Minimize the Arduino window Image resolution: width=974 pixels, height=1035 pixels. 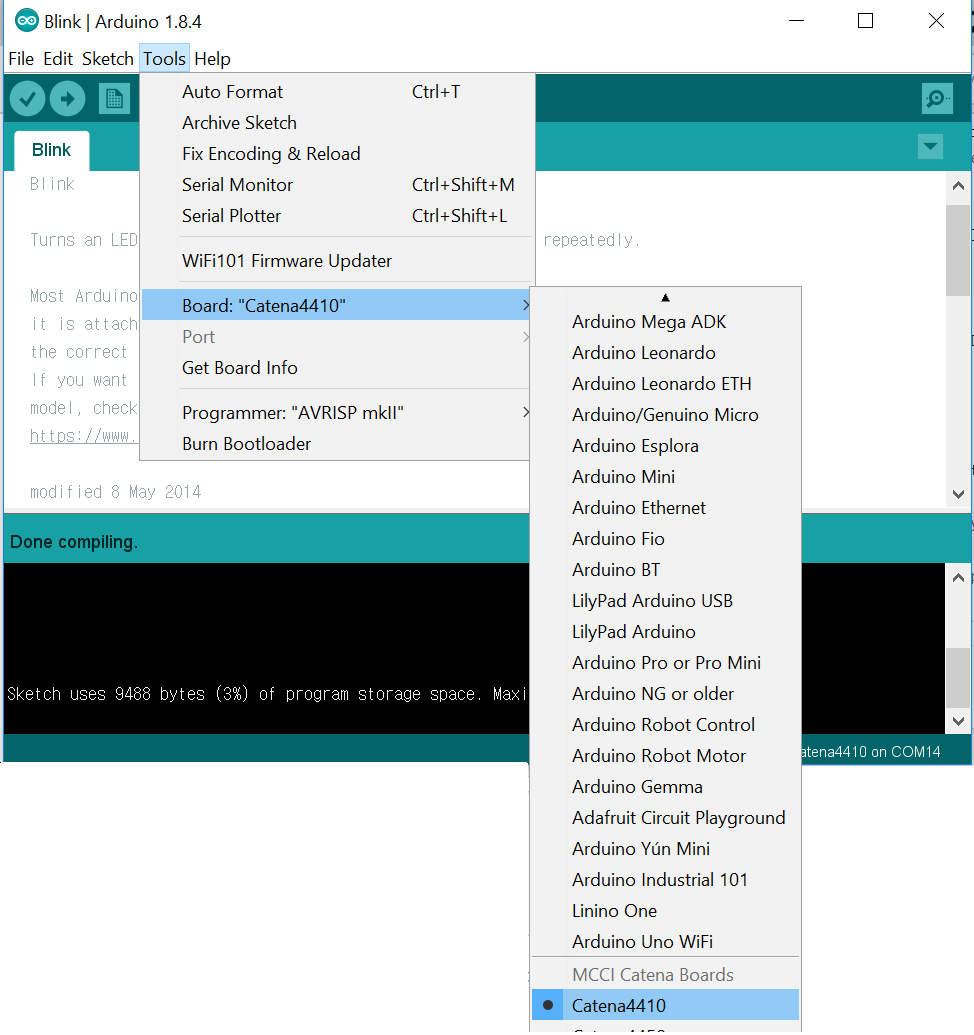(796, 21)
